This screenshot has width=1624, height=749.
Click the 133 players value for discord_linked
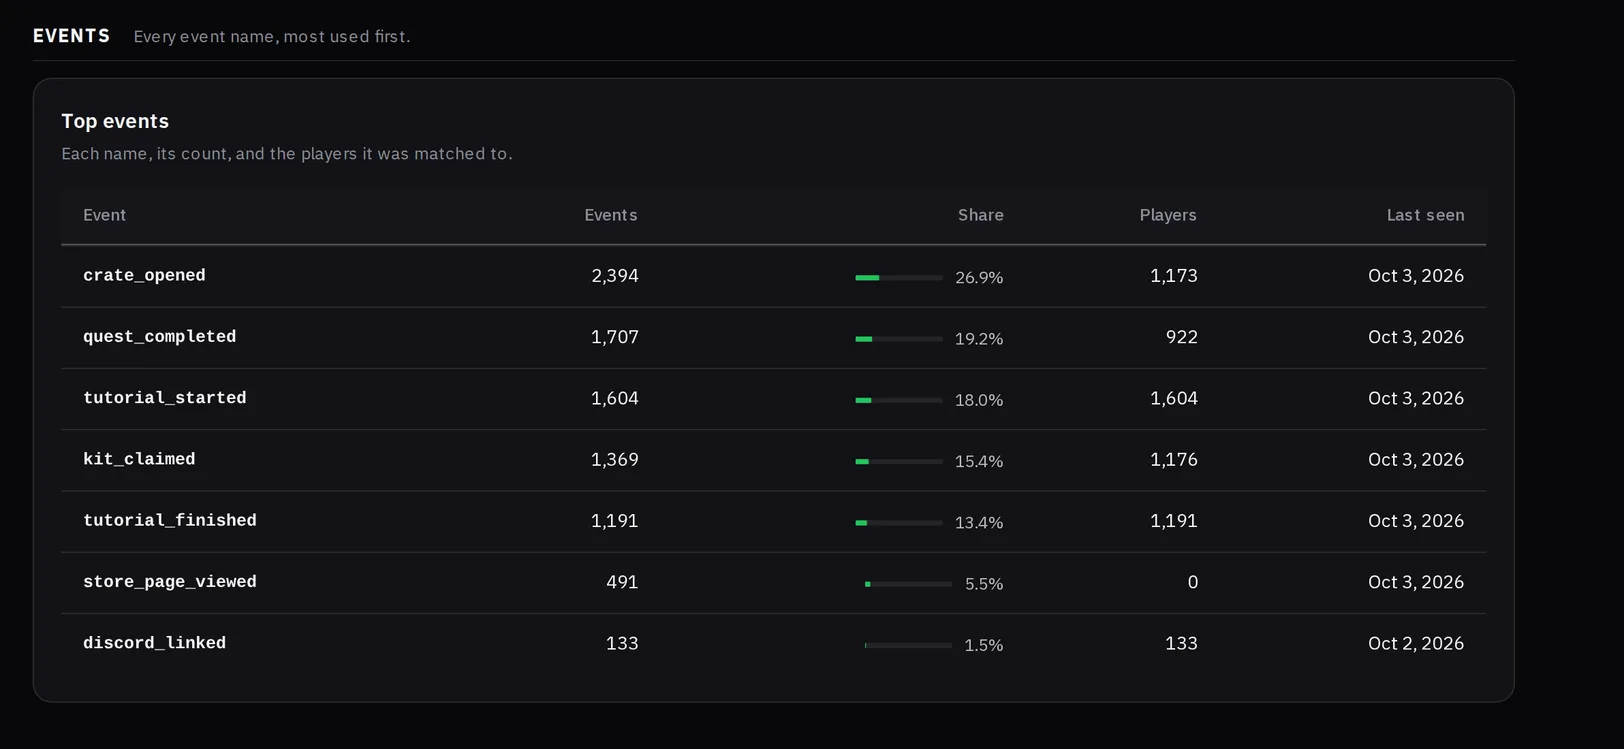1182,643
